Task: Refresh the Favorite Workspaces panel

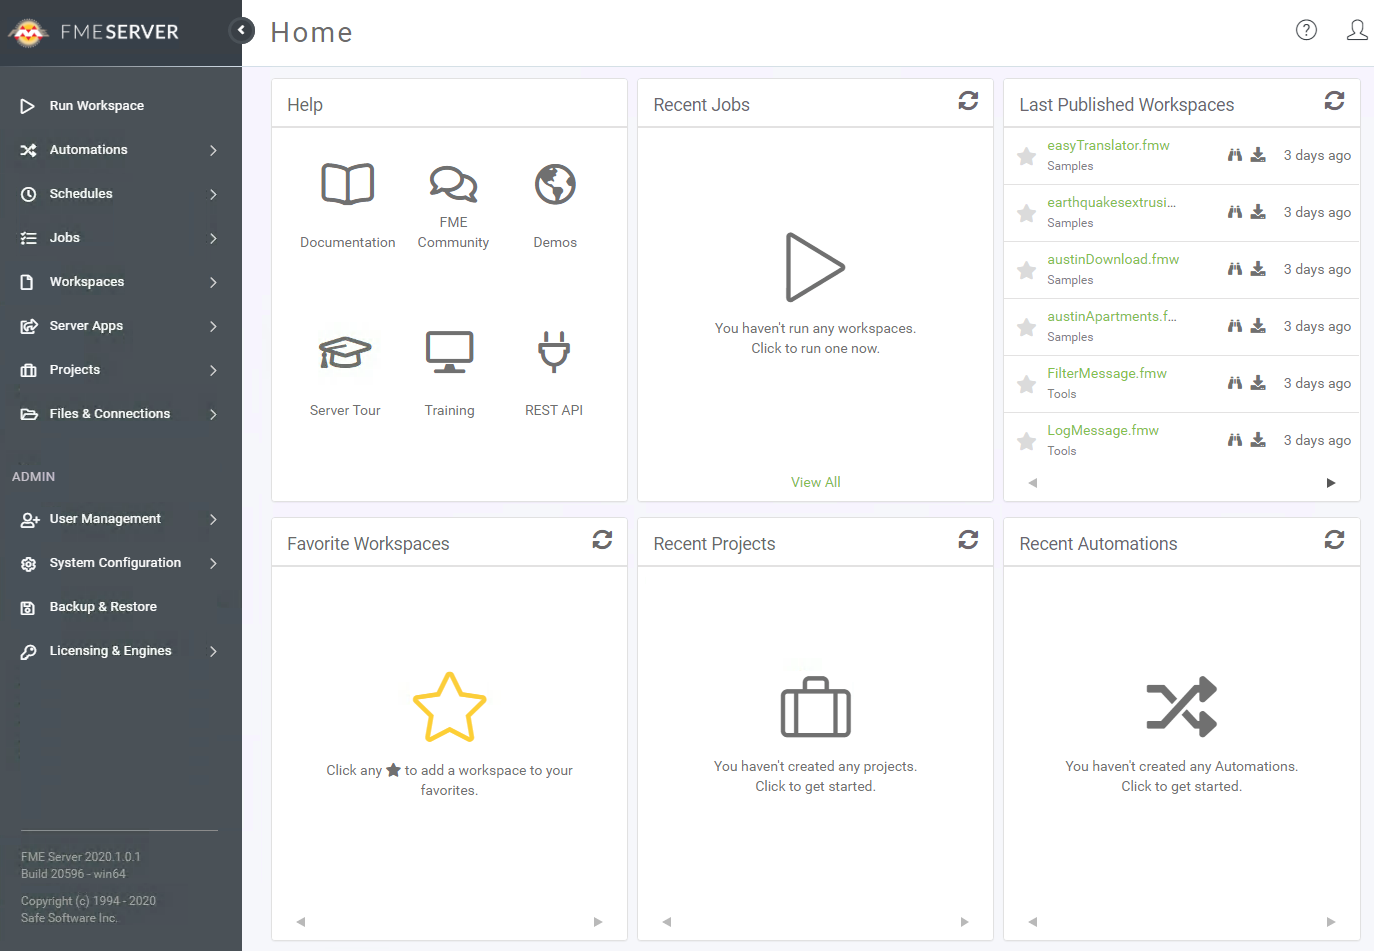Action: pyautogui.click(x=602, y=540)
